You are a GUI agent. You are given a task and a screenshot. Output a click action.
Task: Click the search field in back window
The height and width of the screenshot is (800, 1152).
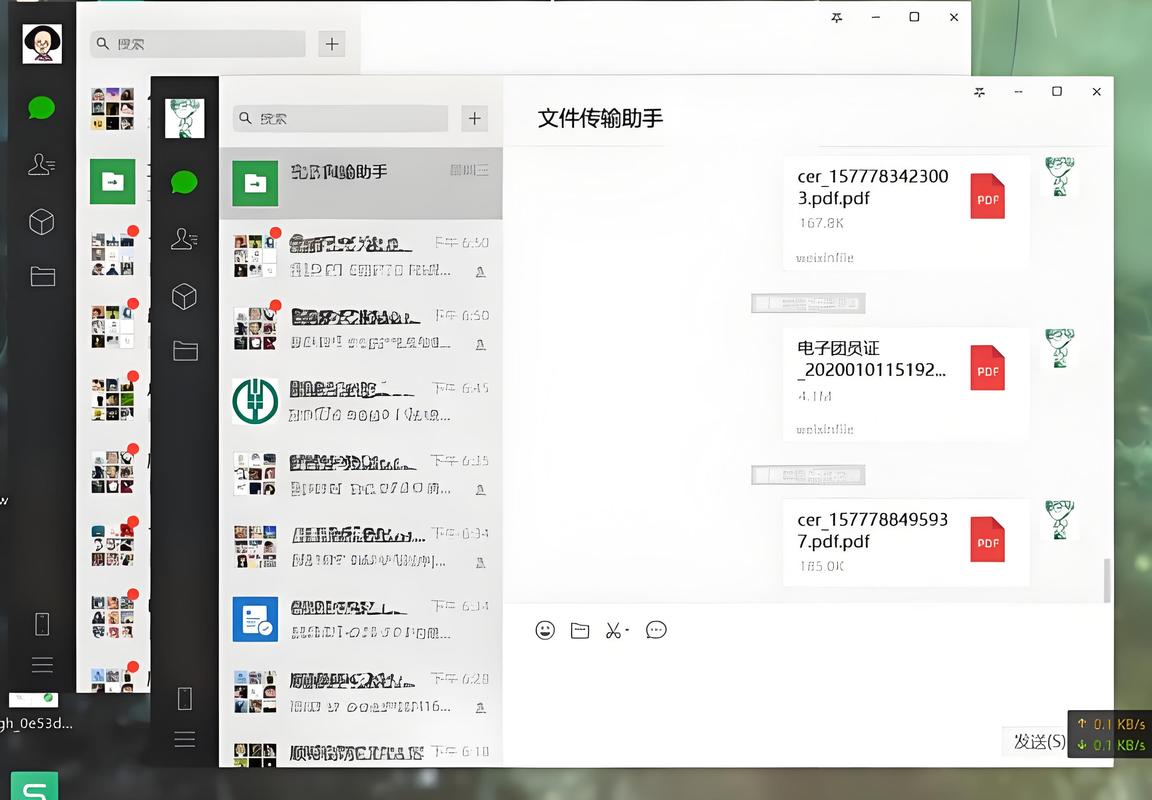[198, 44]
